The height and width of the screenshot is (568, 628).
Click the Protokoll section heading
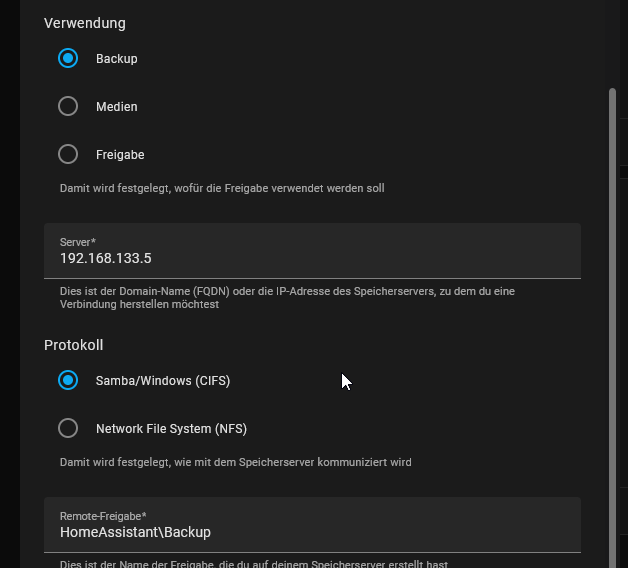(74, 345)
